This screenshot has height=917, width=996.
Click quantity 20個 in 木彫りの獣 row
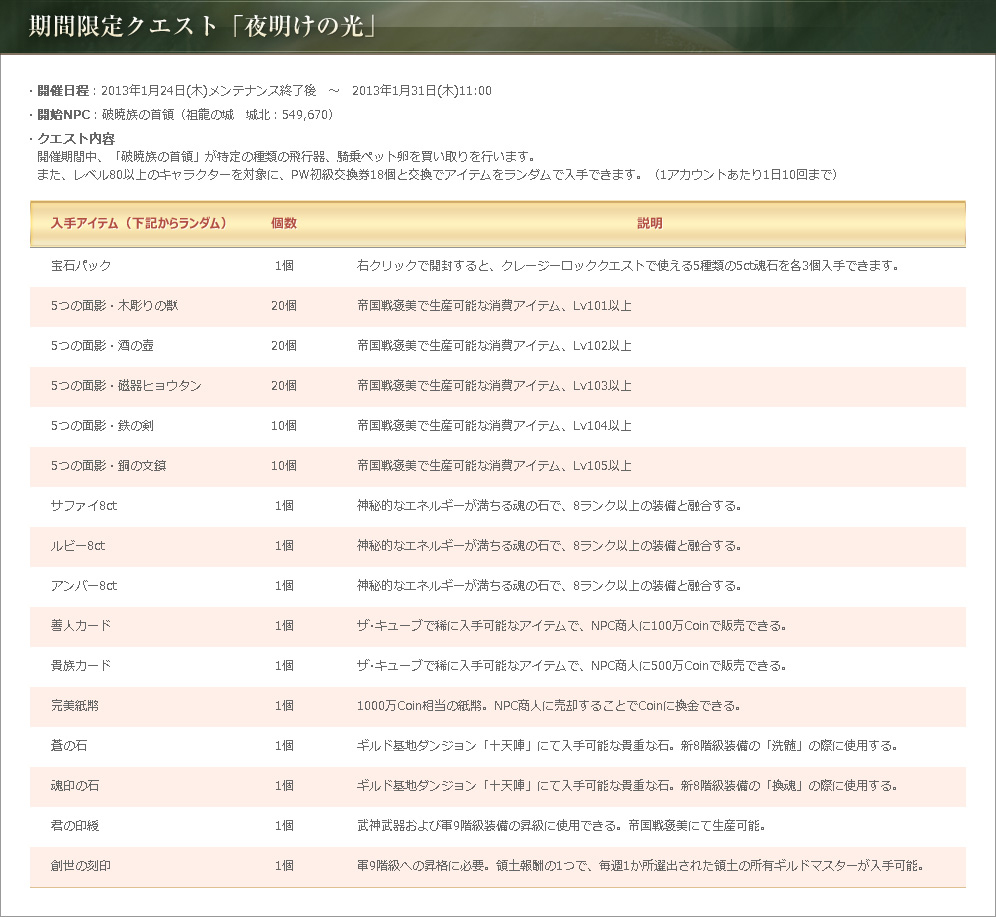point(284,305)
